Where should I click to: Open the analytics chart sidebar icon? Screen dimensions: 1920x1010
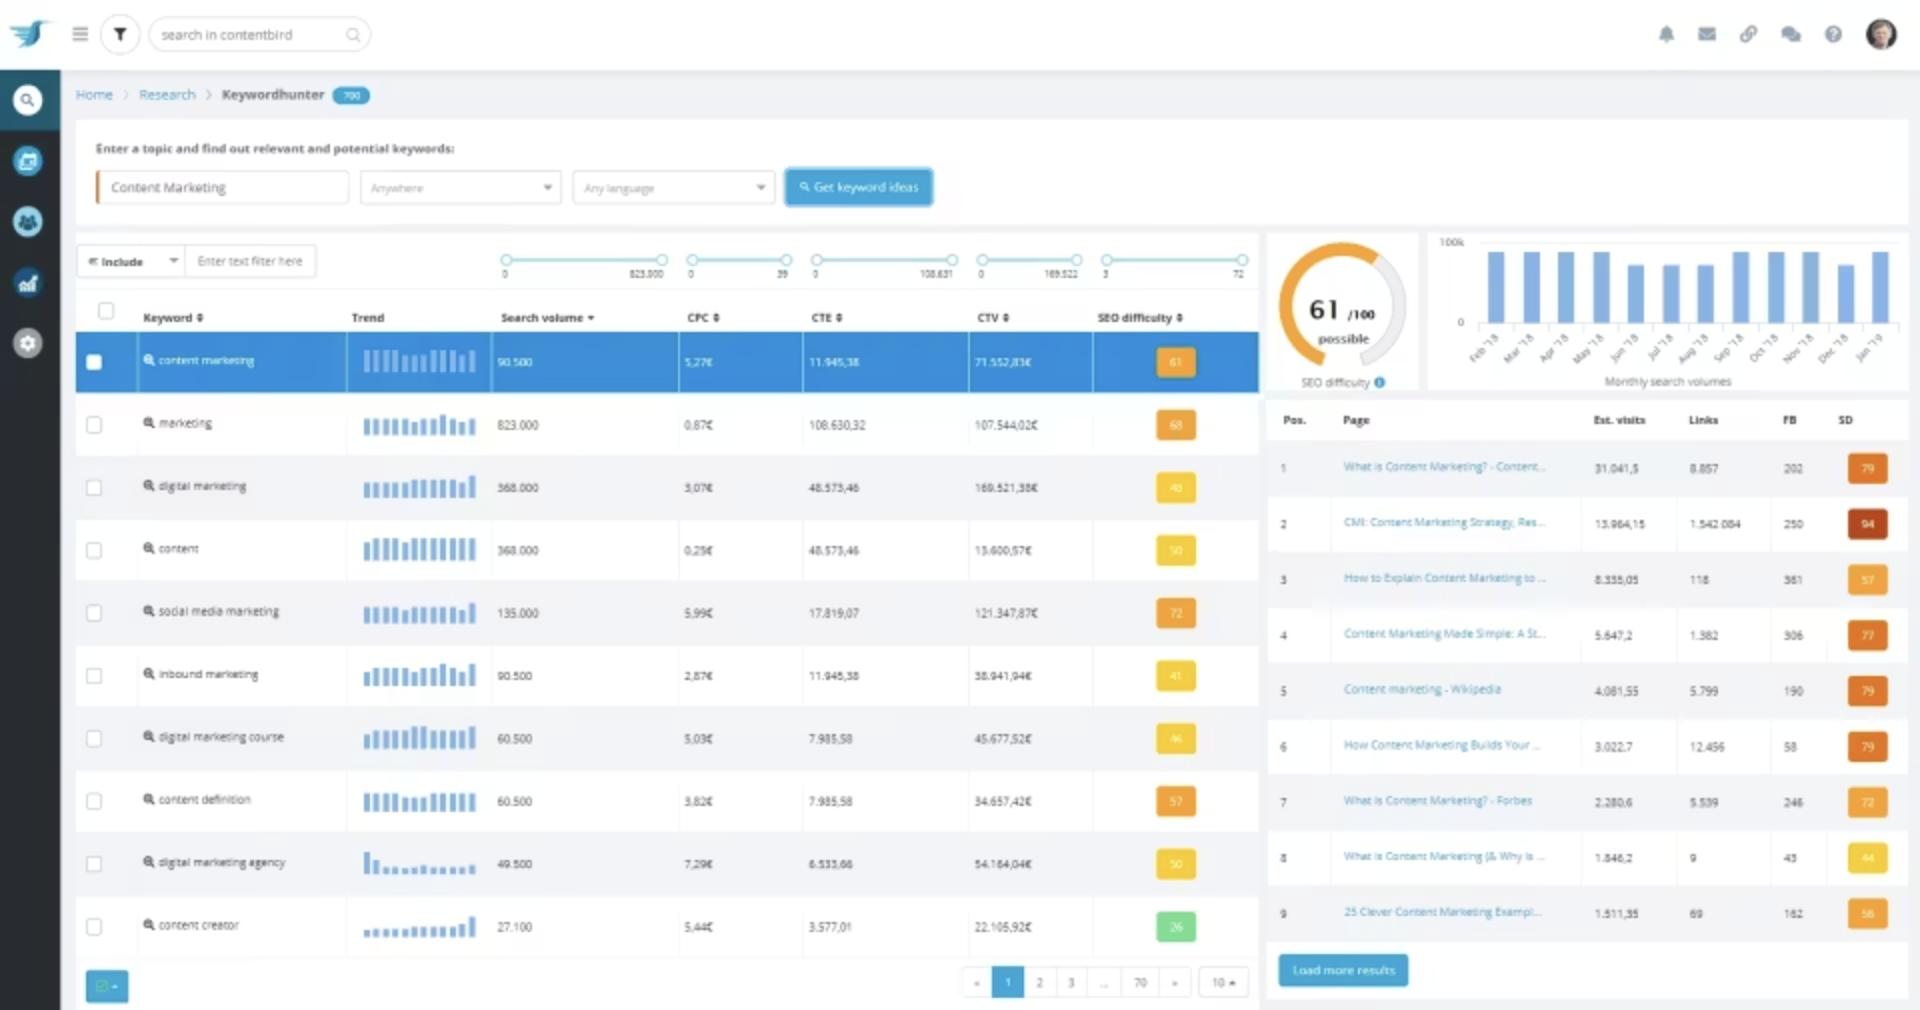coord(28,283)
